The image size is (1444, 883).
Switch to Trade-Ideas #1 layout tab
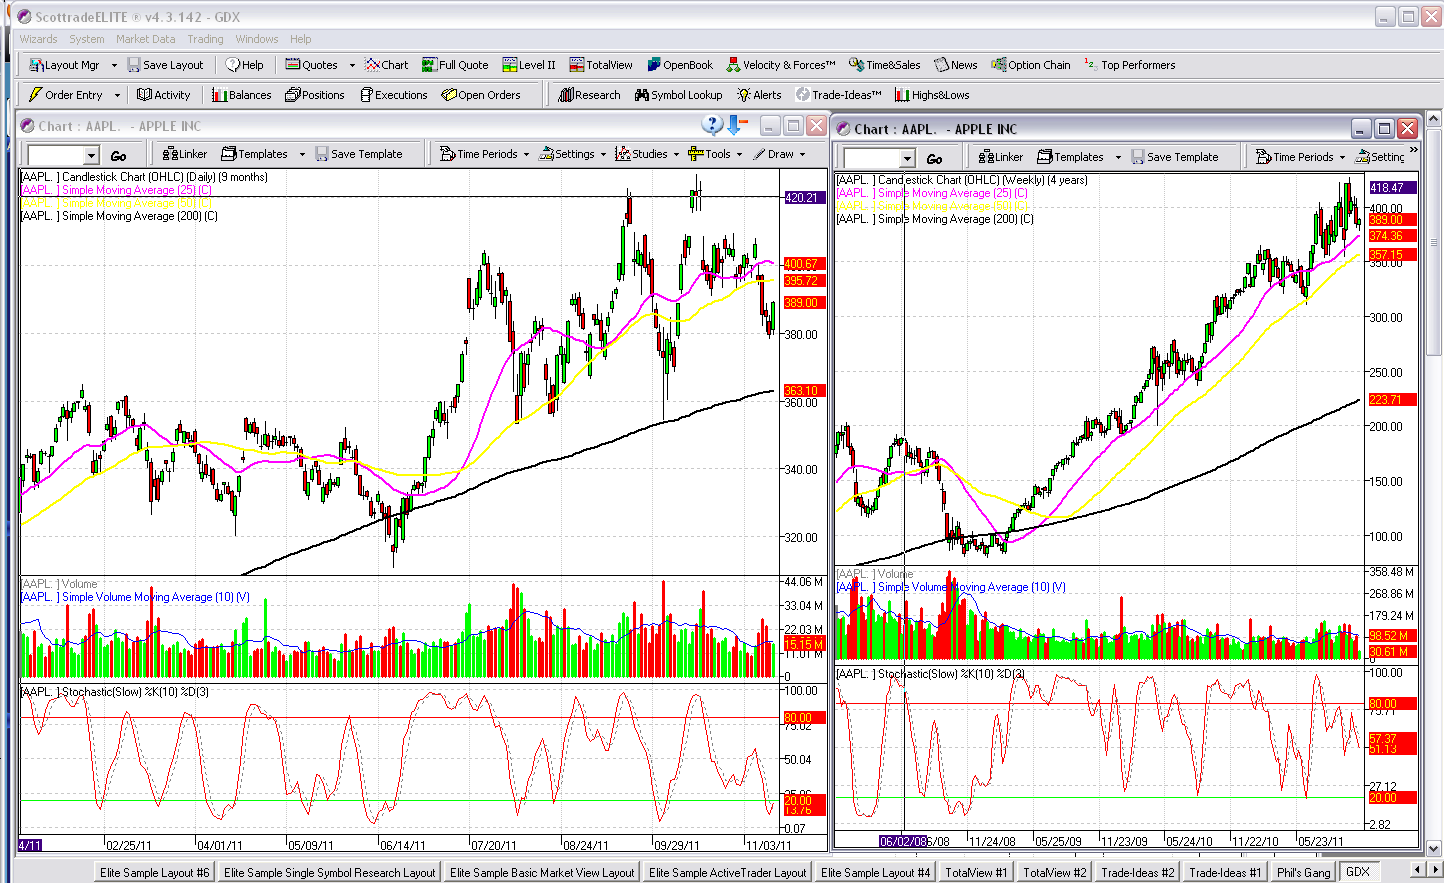point(1225,872)
